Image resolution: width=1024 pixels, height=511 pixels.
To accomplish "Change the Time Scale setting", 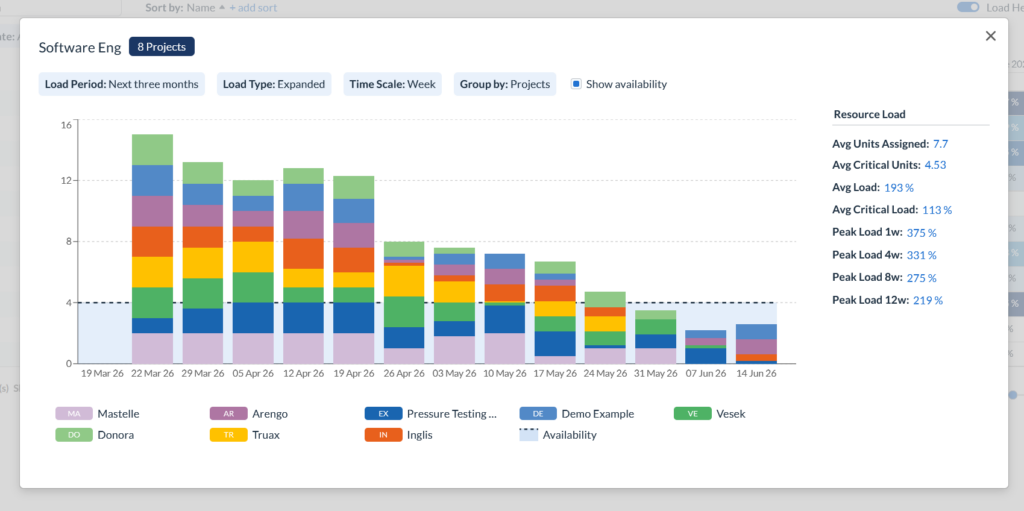I will (392, 84).
